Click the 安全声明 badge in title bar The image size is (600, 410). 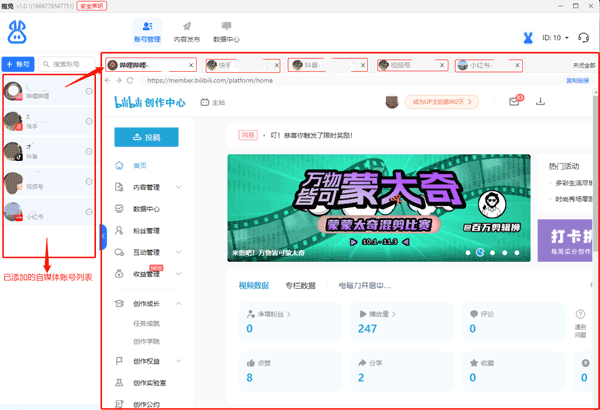click(x=91, y=6)
